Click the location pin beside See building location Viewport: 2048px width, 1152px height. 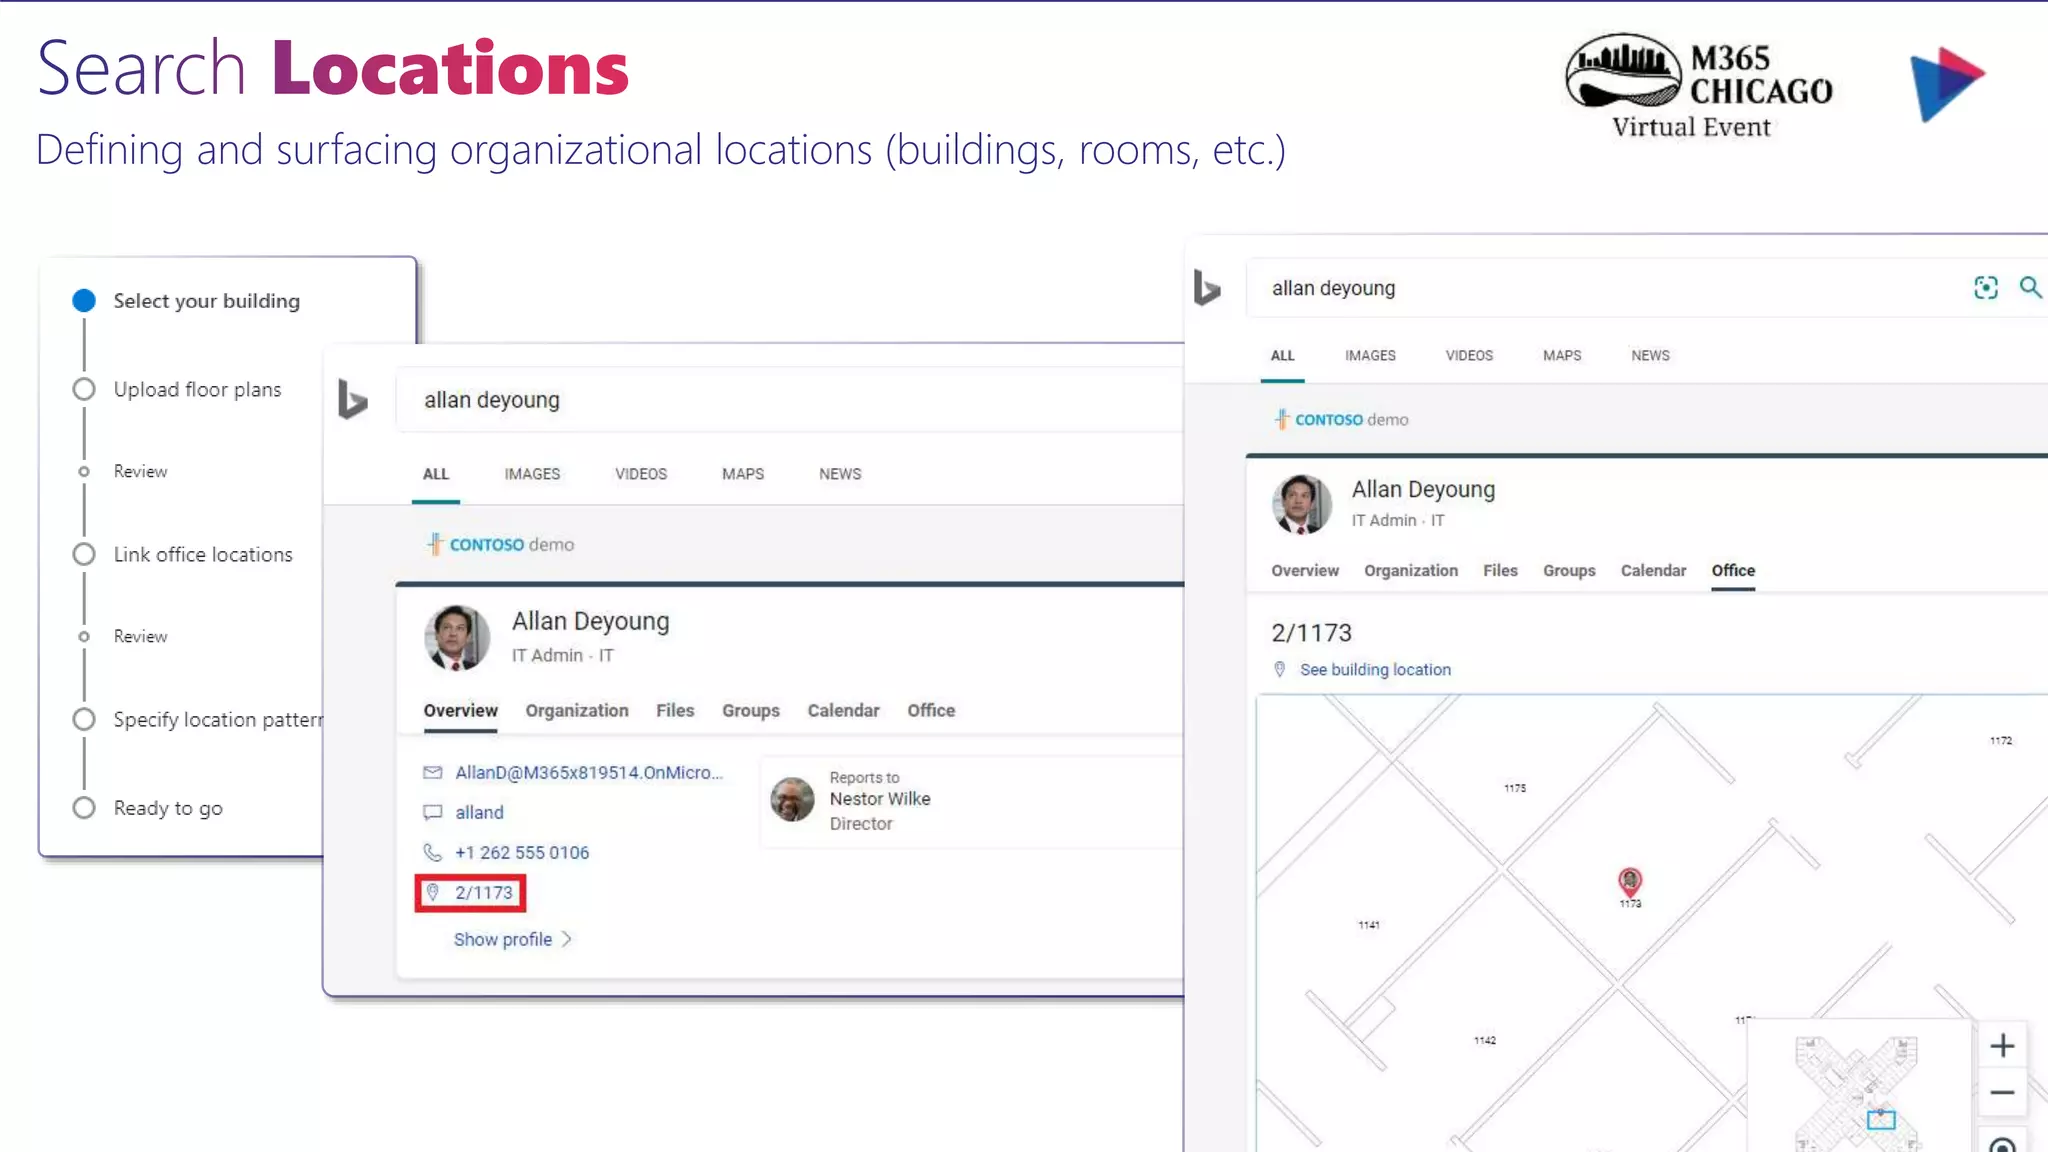pyautogui.click(x=1279, y=669)
